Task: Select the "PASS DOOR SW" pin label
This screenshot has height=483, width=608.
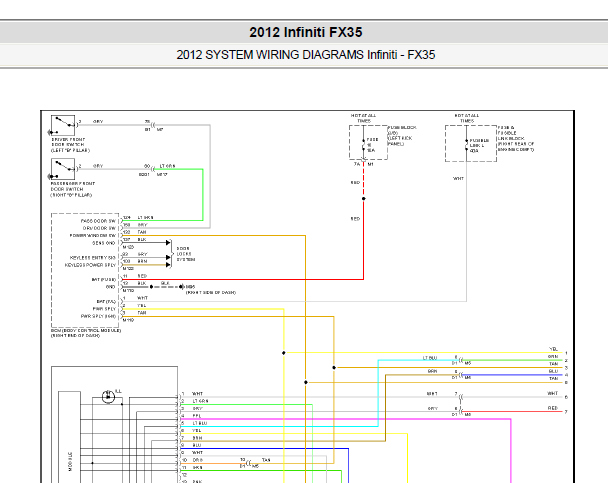Action: pos(98,221)
